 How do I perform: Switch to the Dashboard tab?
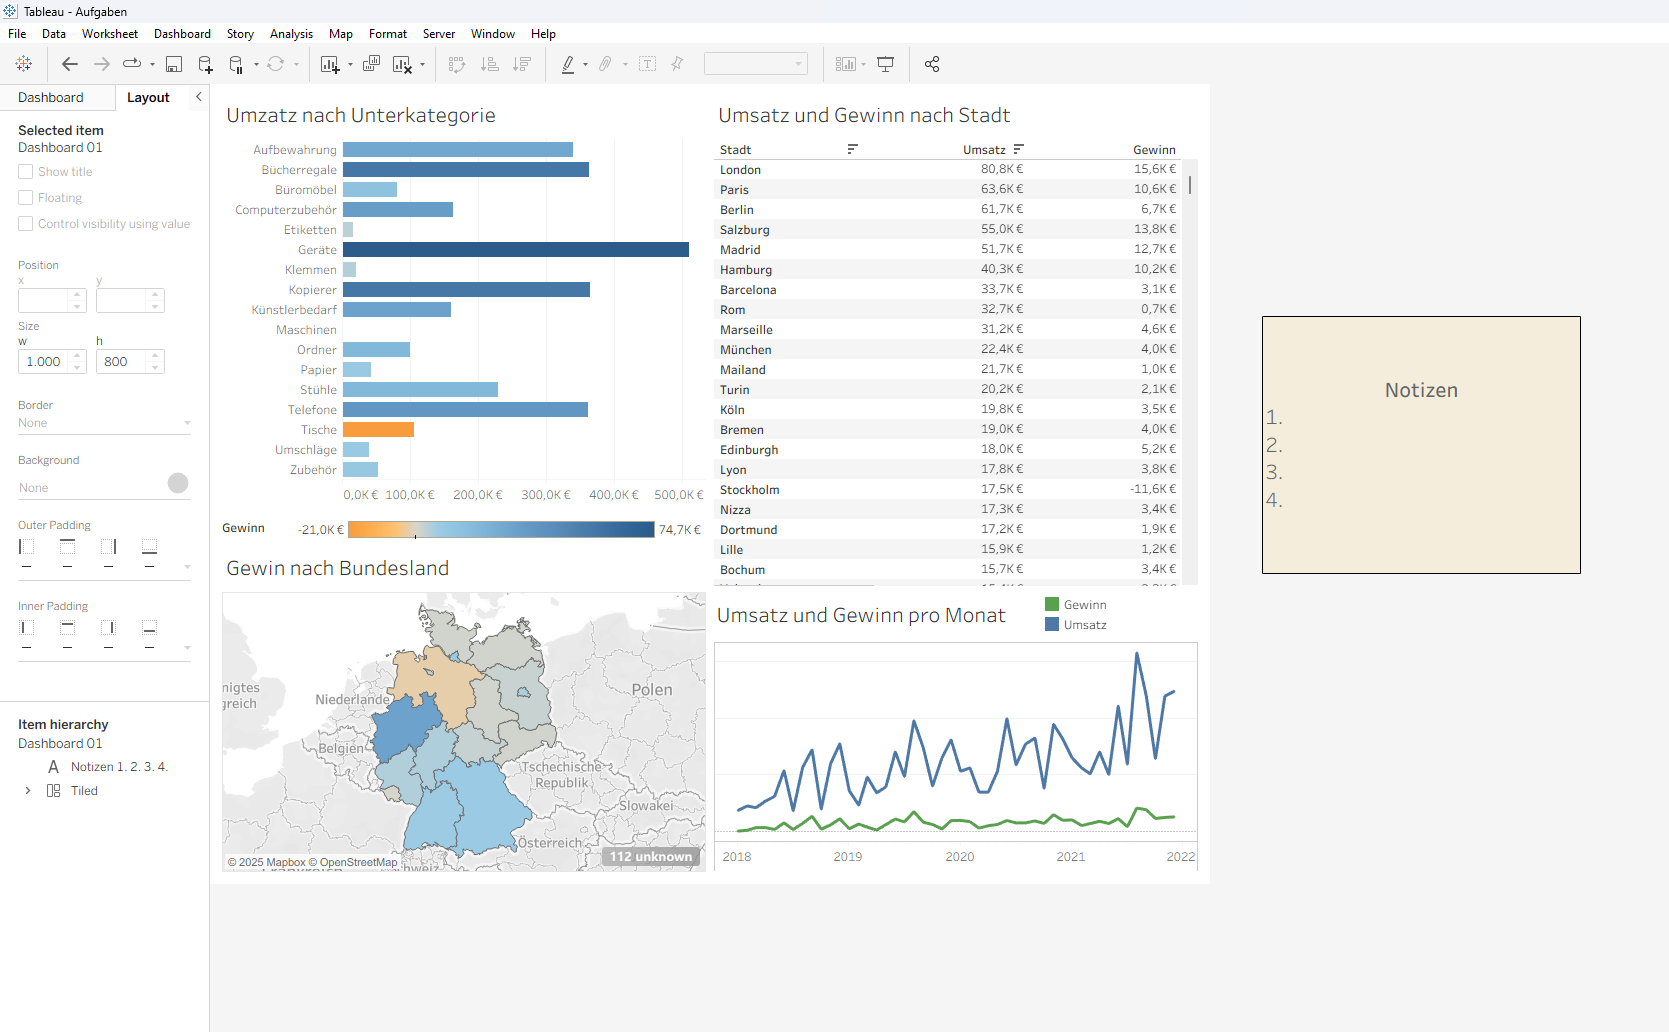51,98
